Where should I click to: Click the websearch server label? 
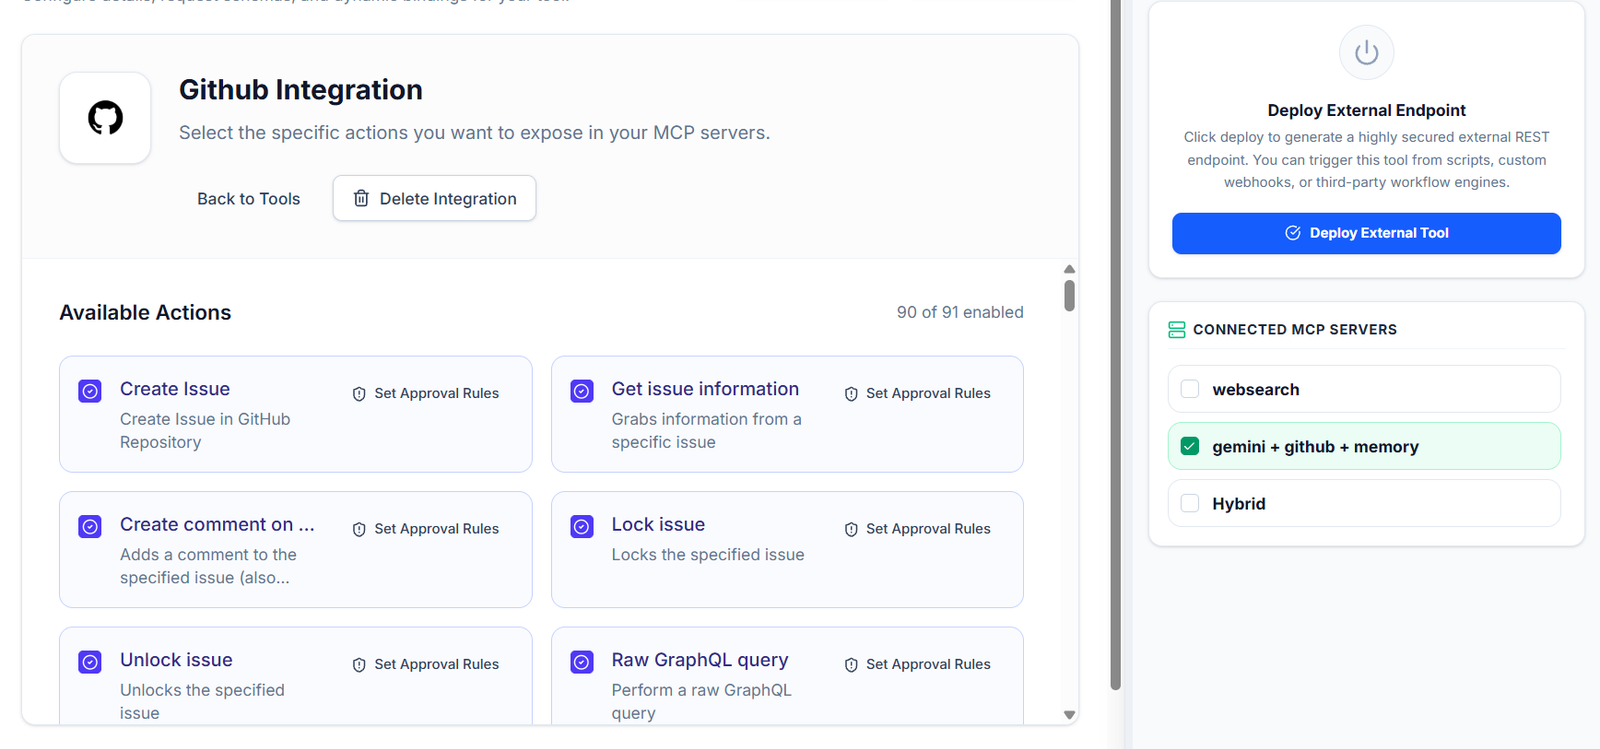(1256, 390)
